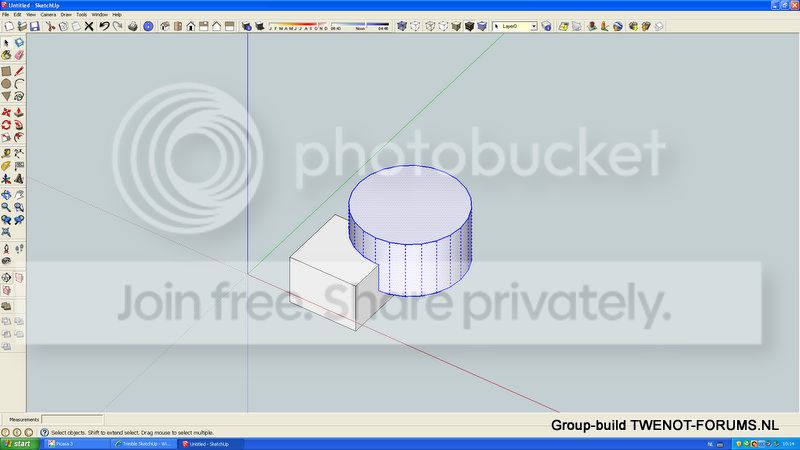
Task: Select the Rectangle drawing tool
Action: click(x=6, y=71)
